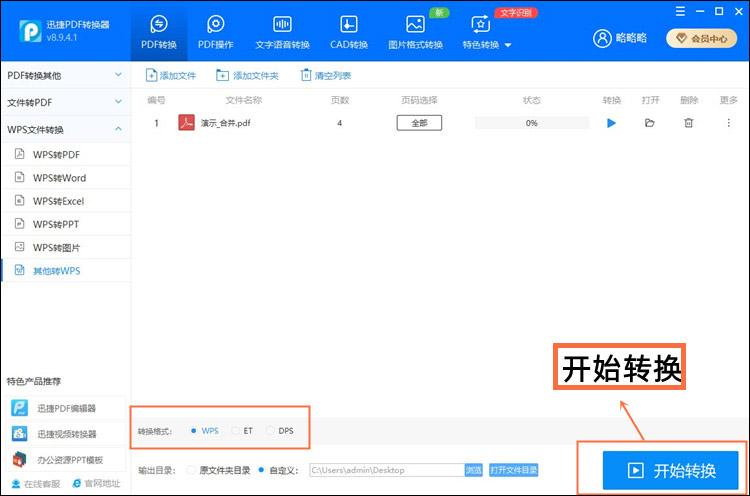750x496 pixels.
Task: Open more options three-dot icon
Action: (728, 123)
